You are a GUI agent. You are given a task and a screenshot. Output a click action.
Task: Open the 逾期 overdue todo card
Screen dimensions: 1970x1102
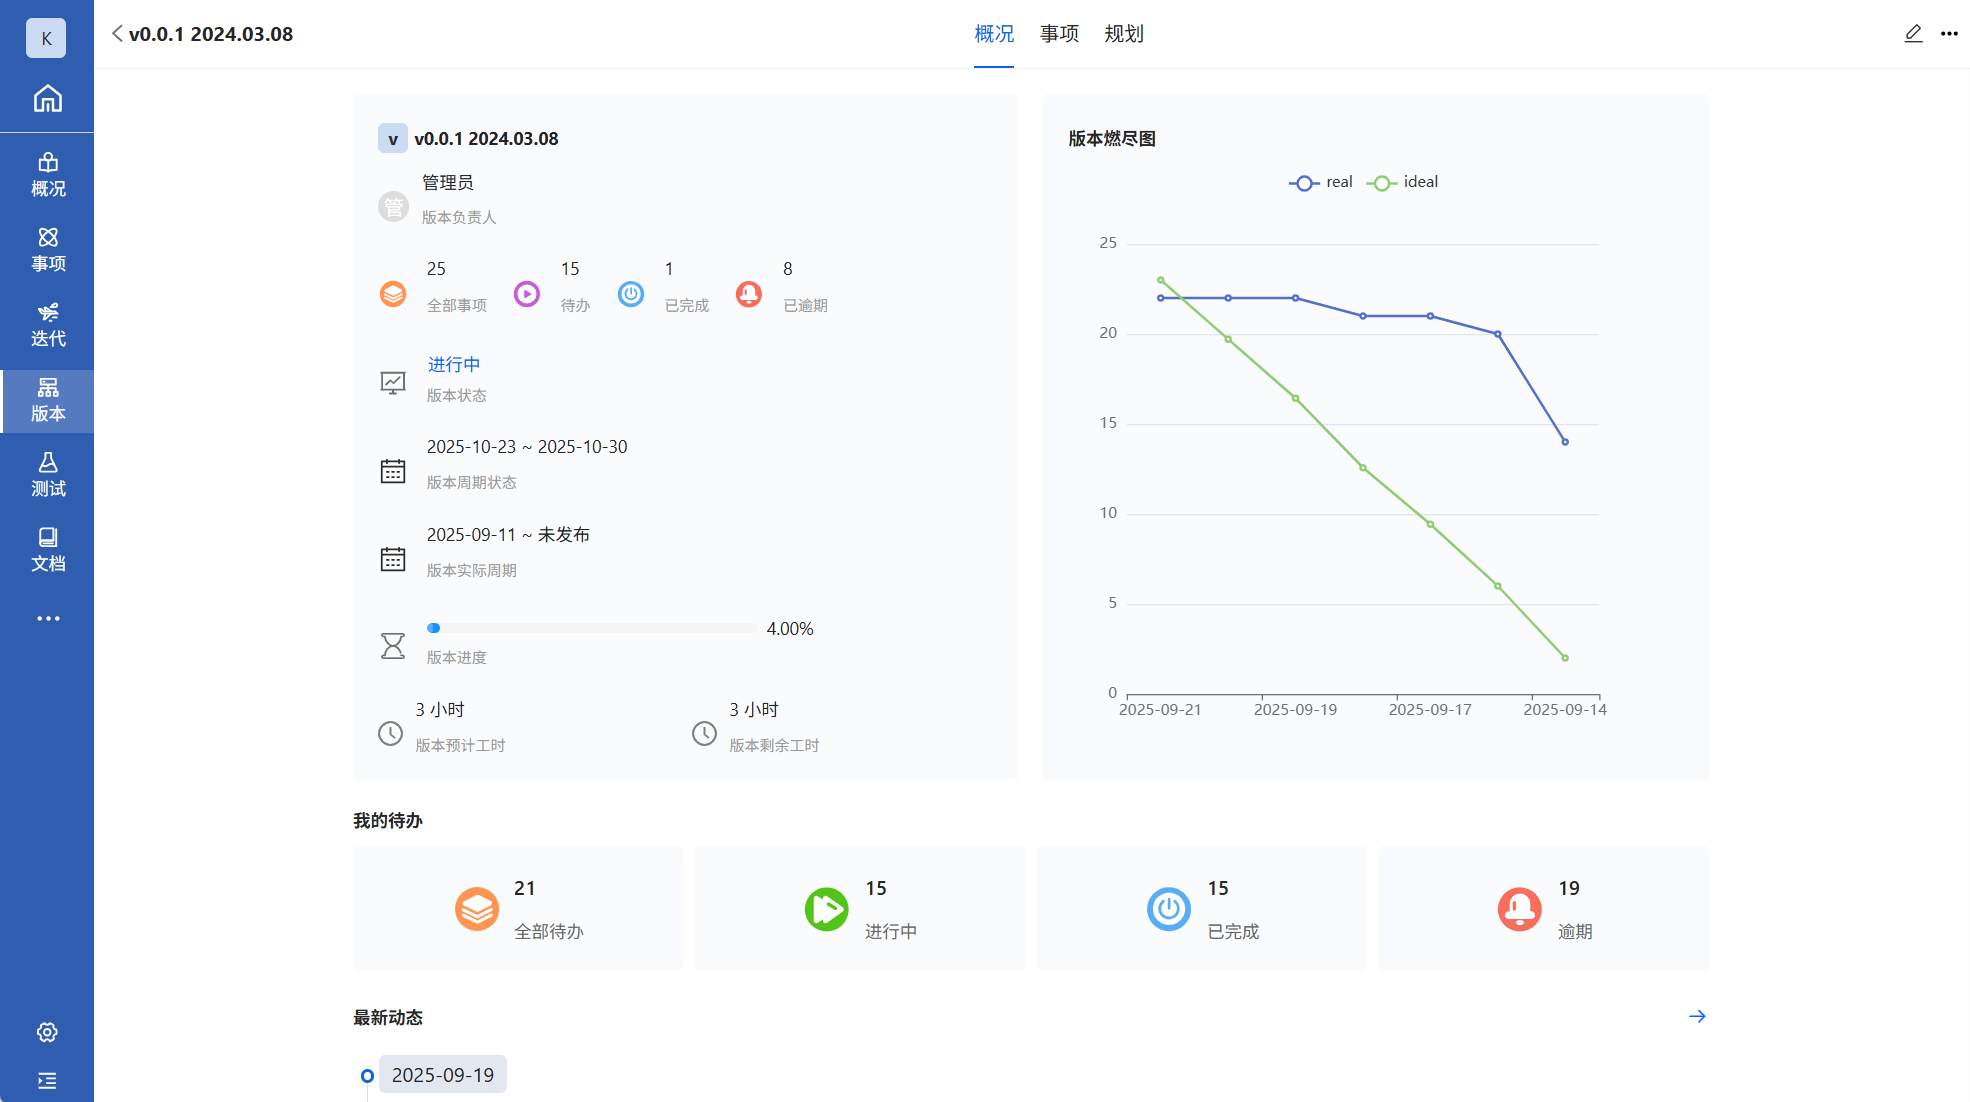pos(1543,908)
